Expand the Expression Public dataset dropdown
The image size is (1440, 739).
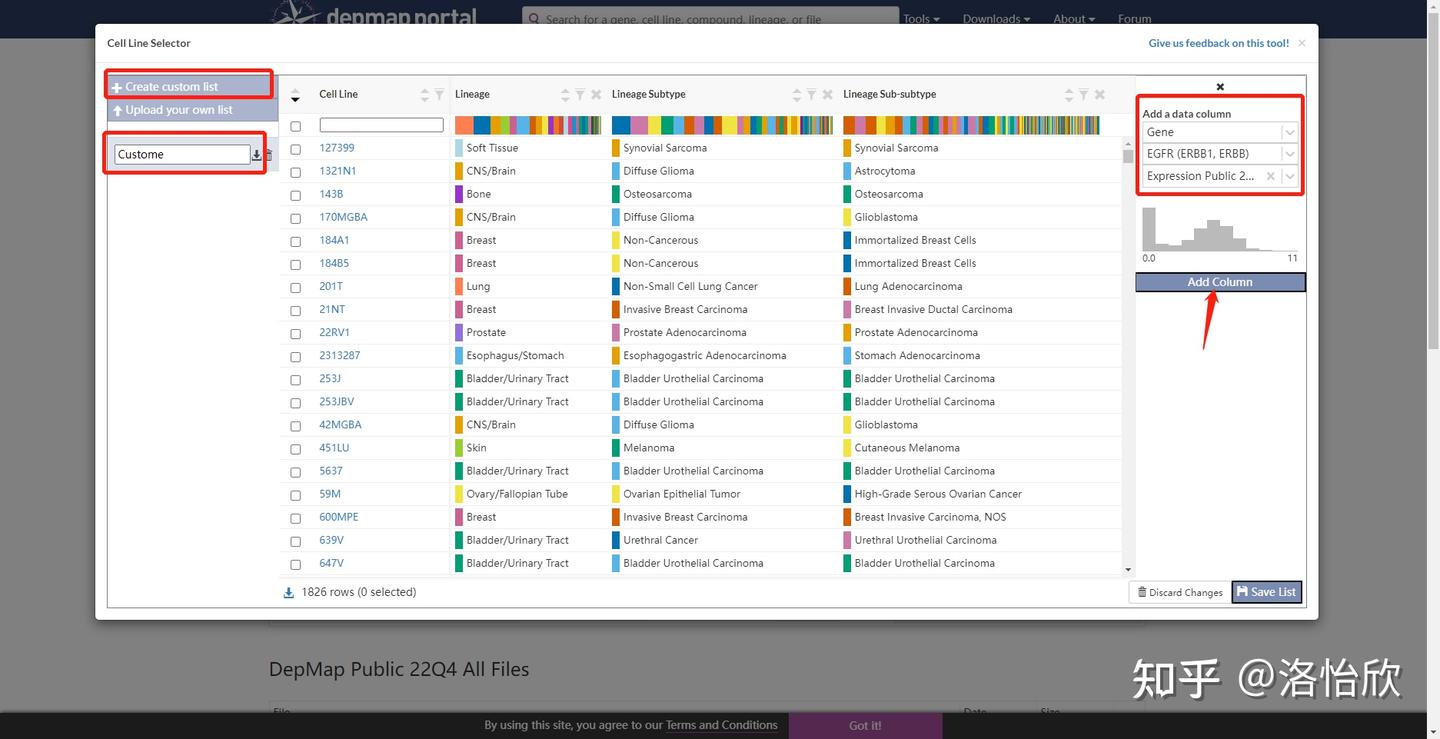point(1290,176)
